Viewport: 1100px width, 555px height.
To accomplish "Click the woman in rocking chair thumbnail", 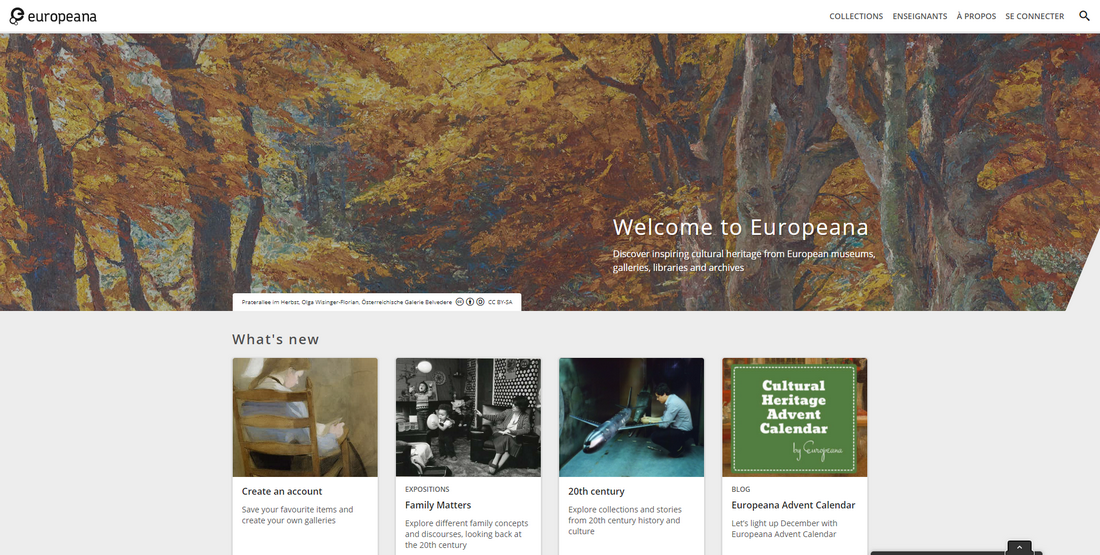I will pos(305,417).
